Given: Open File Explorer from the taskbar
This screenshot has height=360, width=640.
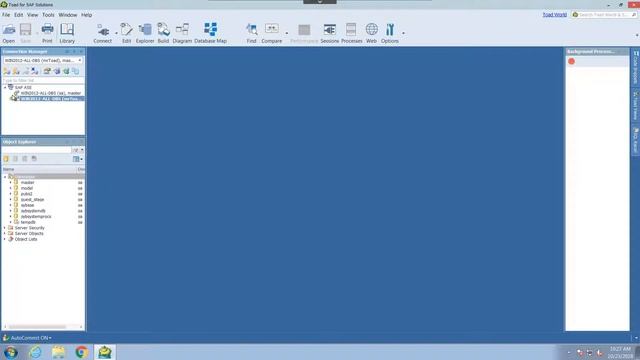Looking at the screenshot, I should [x=58, y=352].
